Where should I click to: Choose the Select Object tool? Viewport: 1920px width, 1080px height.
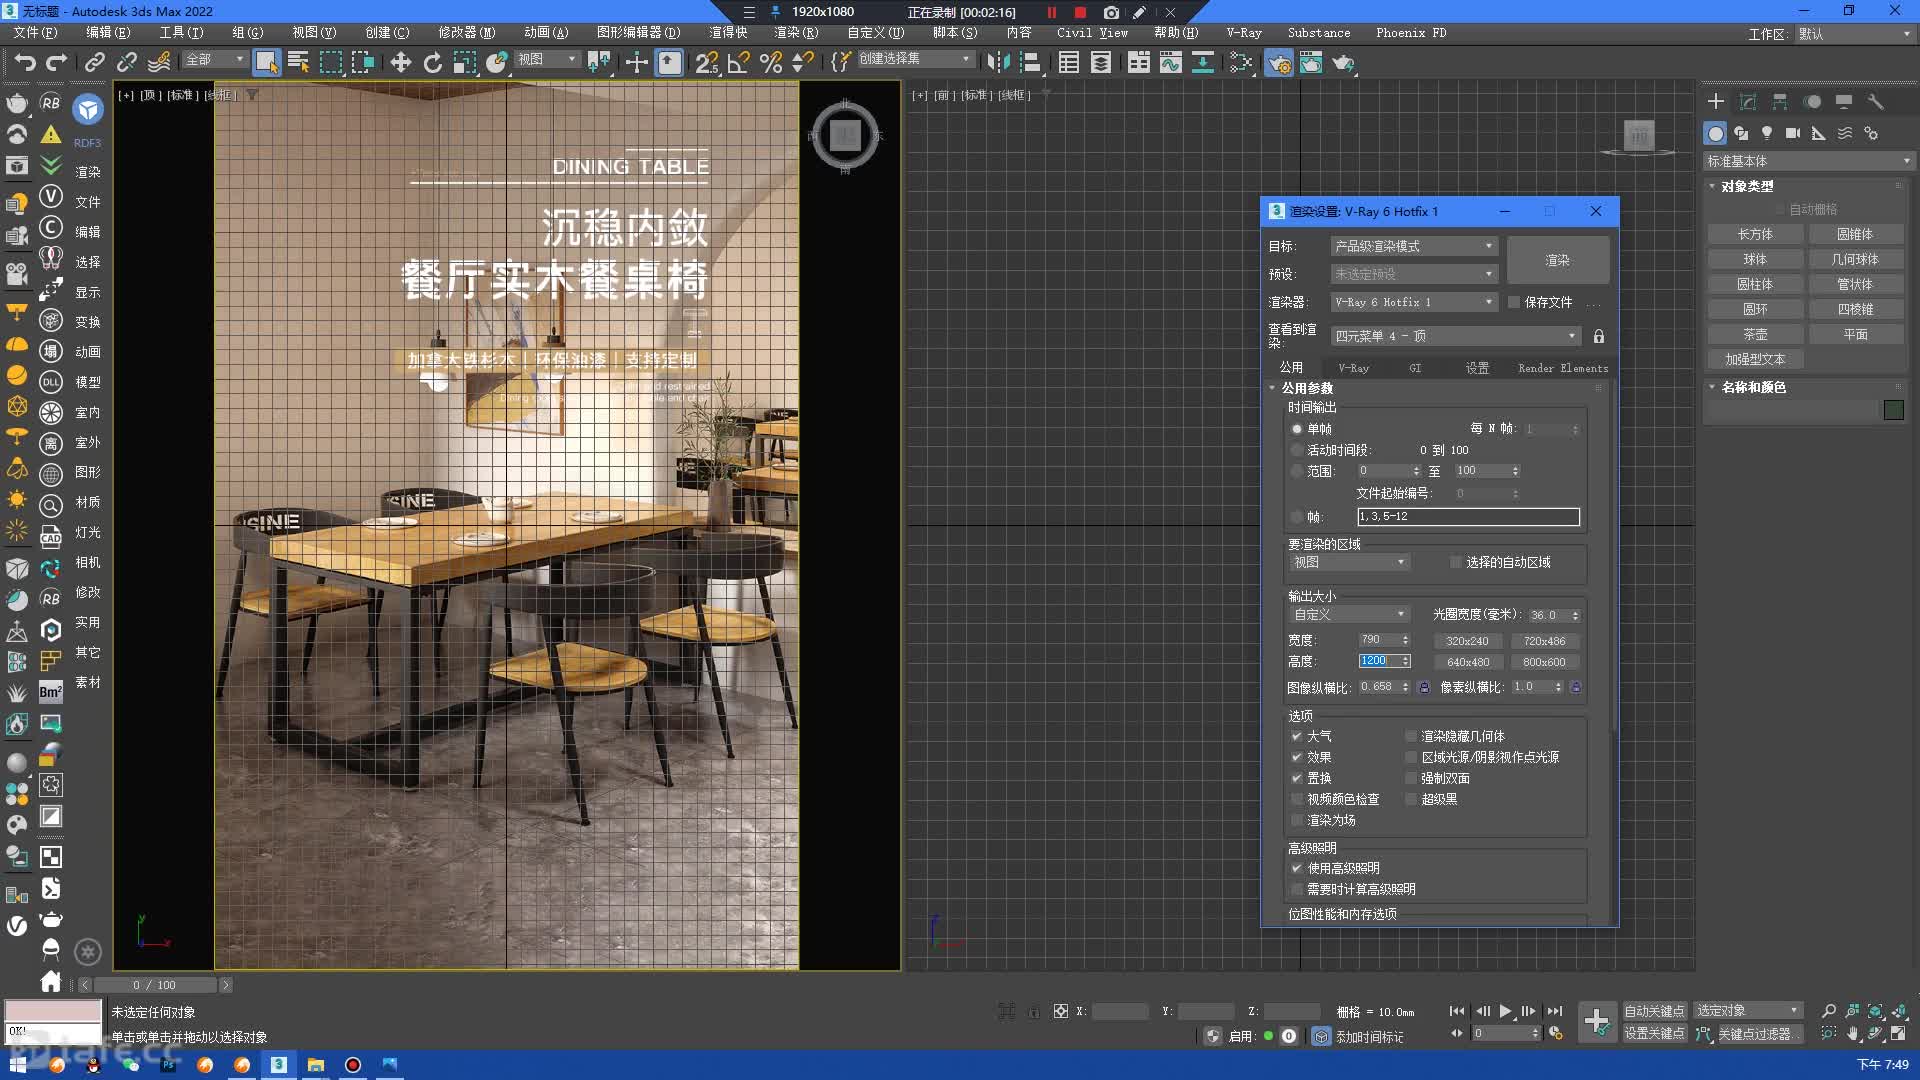pyautogui.click(x=266, y=62)
